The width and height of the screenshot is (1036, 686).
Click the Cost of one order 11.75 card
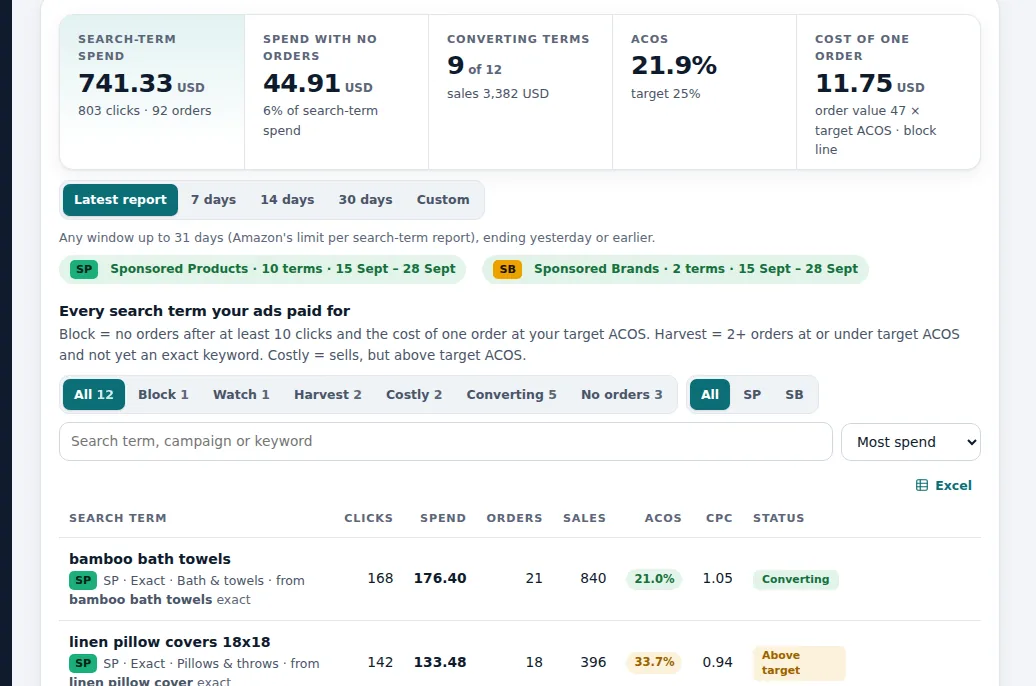[x=888, y=92]
